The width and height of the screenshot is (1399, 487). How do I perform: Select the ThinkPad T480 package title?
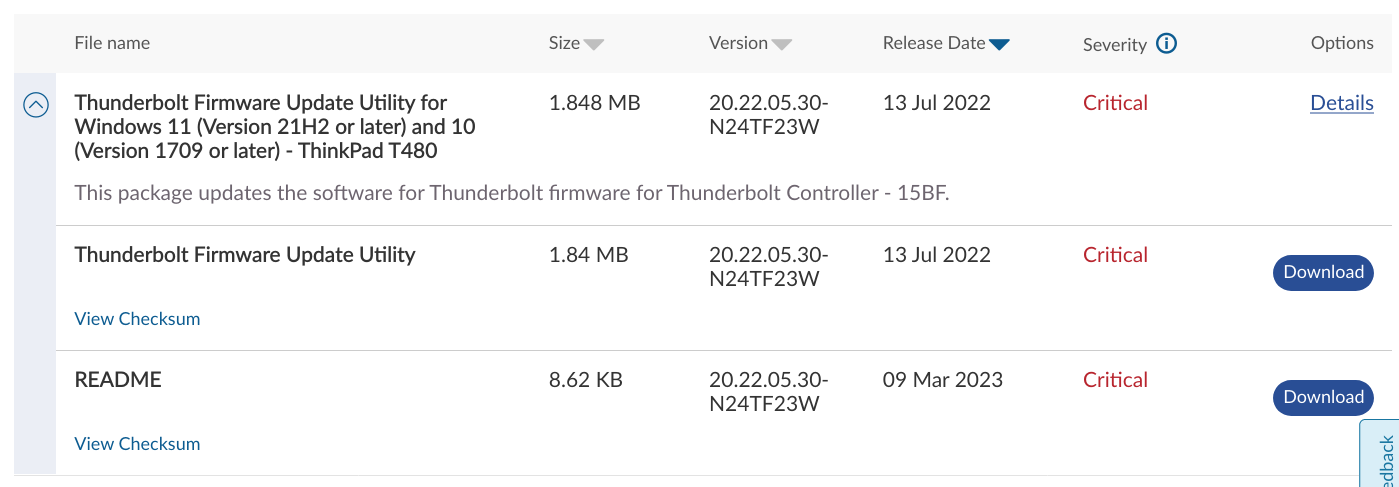(261, 127)
